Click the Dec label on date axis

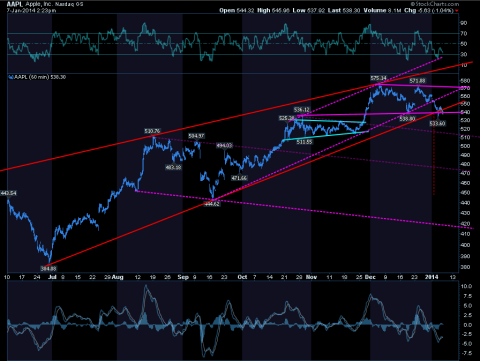coord(370,277)
